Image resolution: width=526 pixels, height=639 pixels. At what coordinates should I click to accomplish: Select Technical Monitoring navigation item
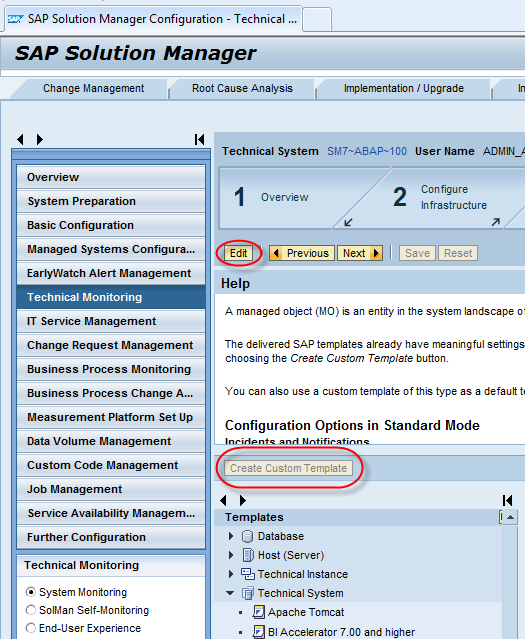click(111, 297)
